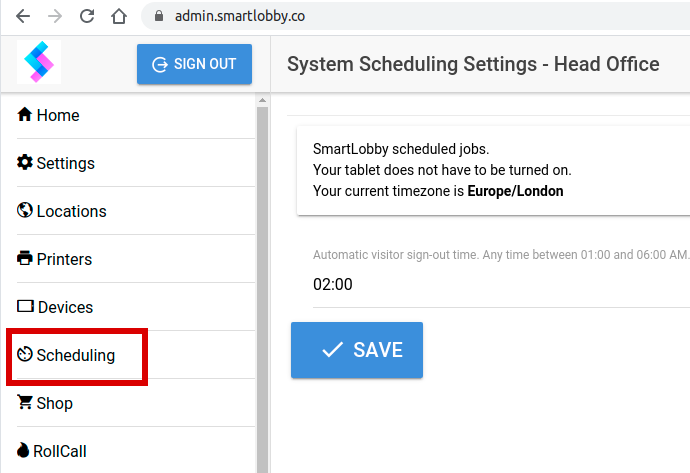This screenshot has width=690, height=473.
Task: Click the Settings gear icon
Action: 25,162
